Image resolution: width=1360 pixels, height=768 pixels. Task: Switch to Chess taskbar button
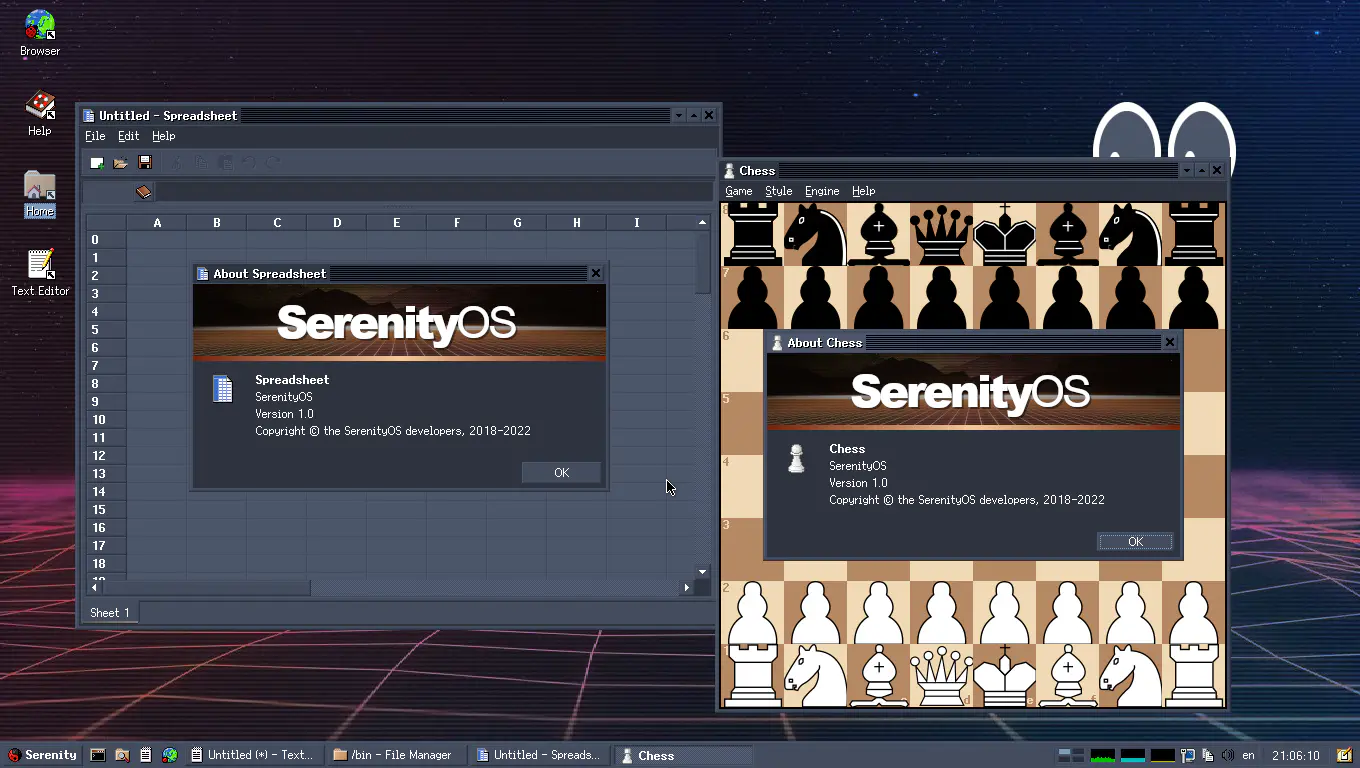[683, 755]
